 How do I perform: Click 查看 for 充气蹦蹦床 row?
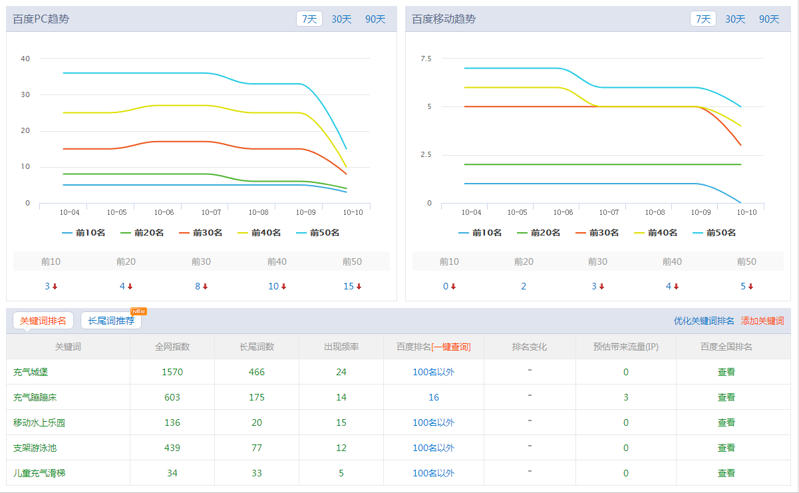tap(726, 397)
